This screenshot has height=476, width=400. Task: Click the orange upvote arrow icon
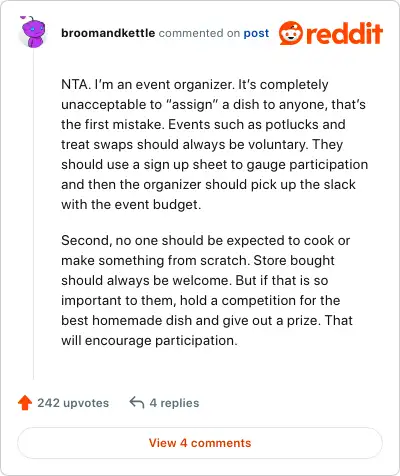click(x=25, y=402)
